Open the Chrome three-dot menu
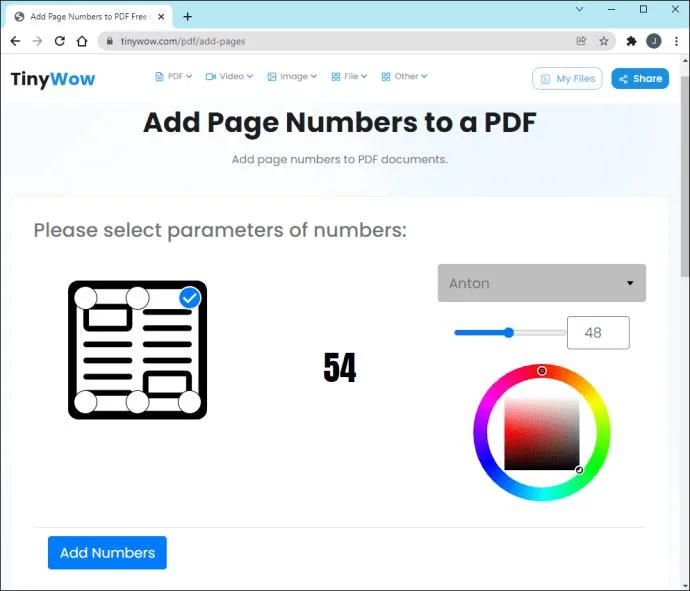Viewport: 690px width, 591px height. click(676, 41)
